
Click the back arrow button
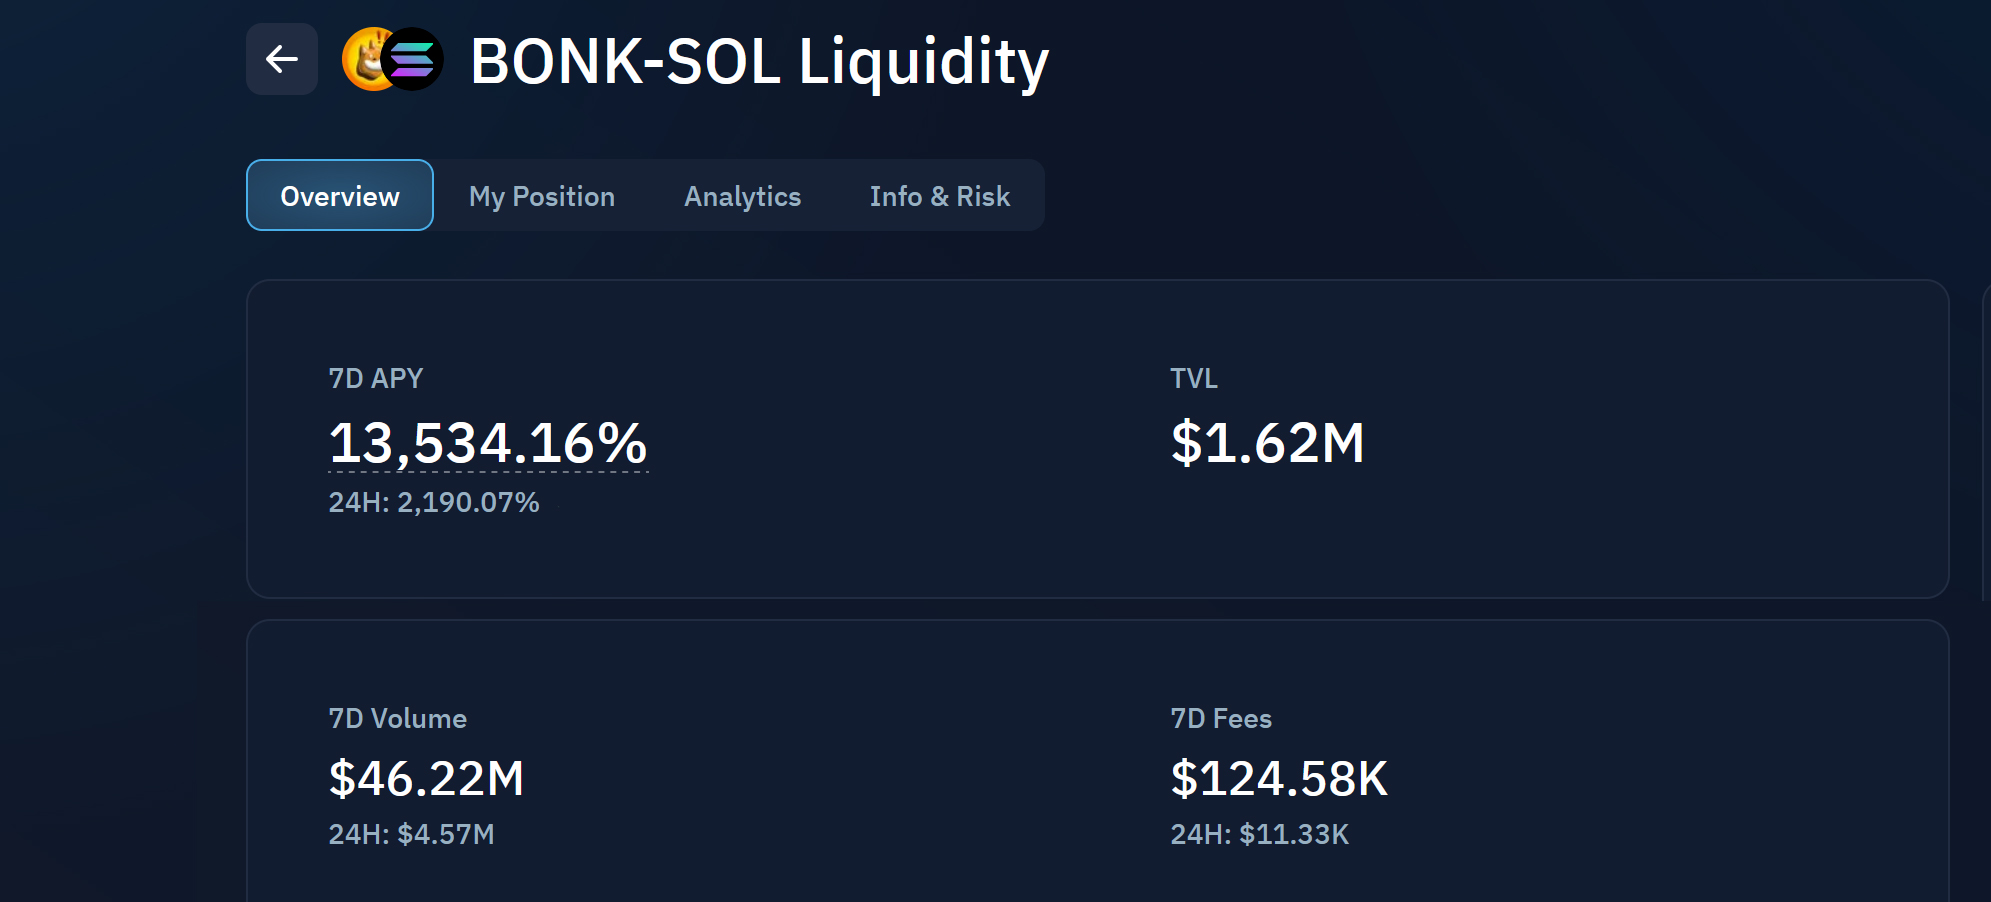tap(282, 59)
